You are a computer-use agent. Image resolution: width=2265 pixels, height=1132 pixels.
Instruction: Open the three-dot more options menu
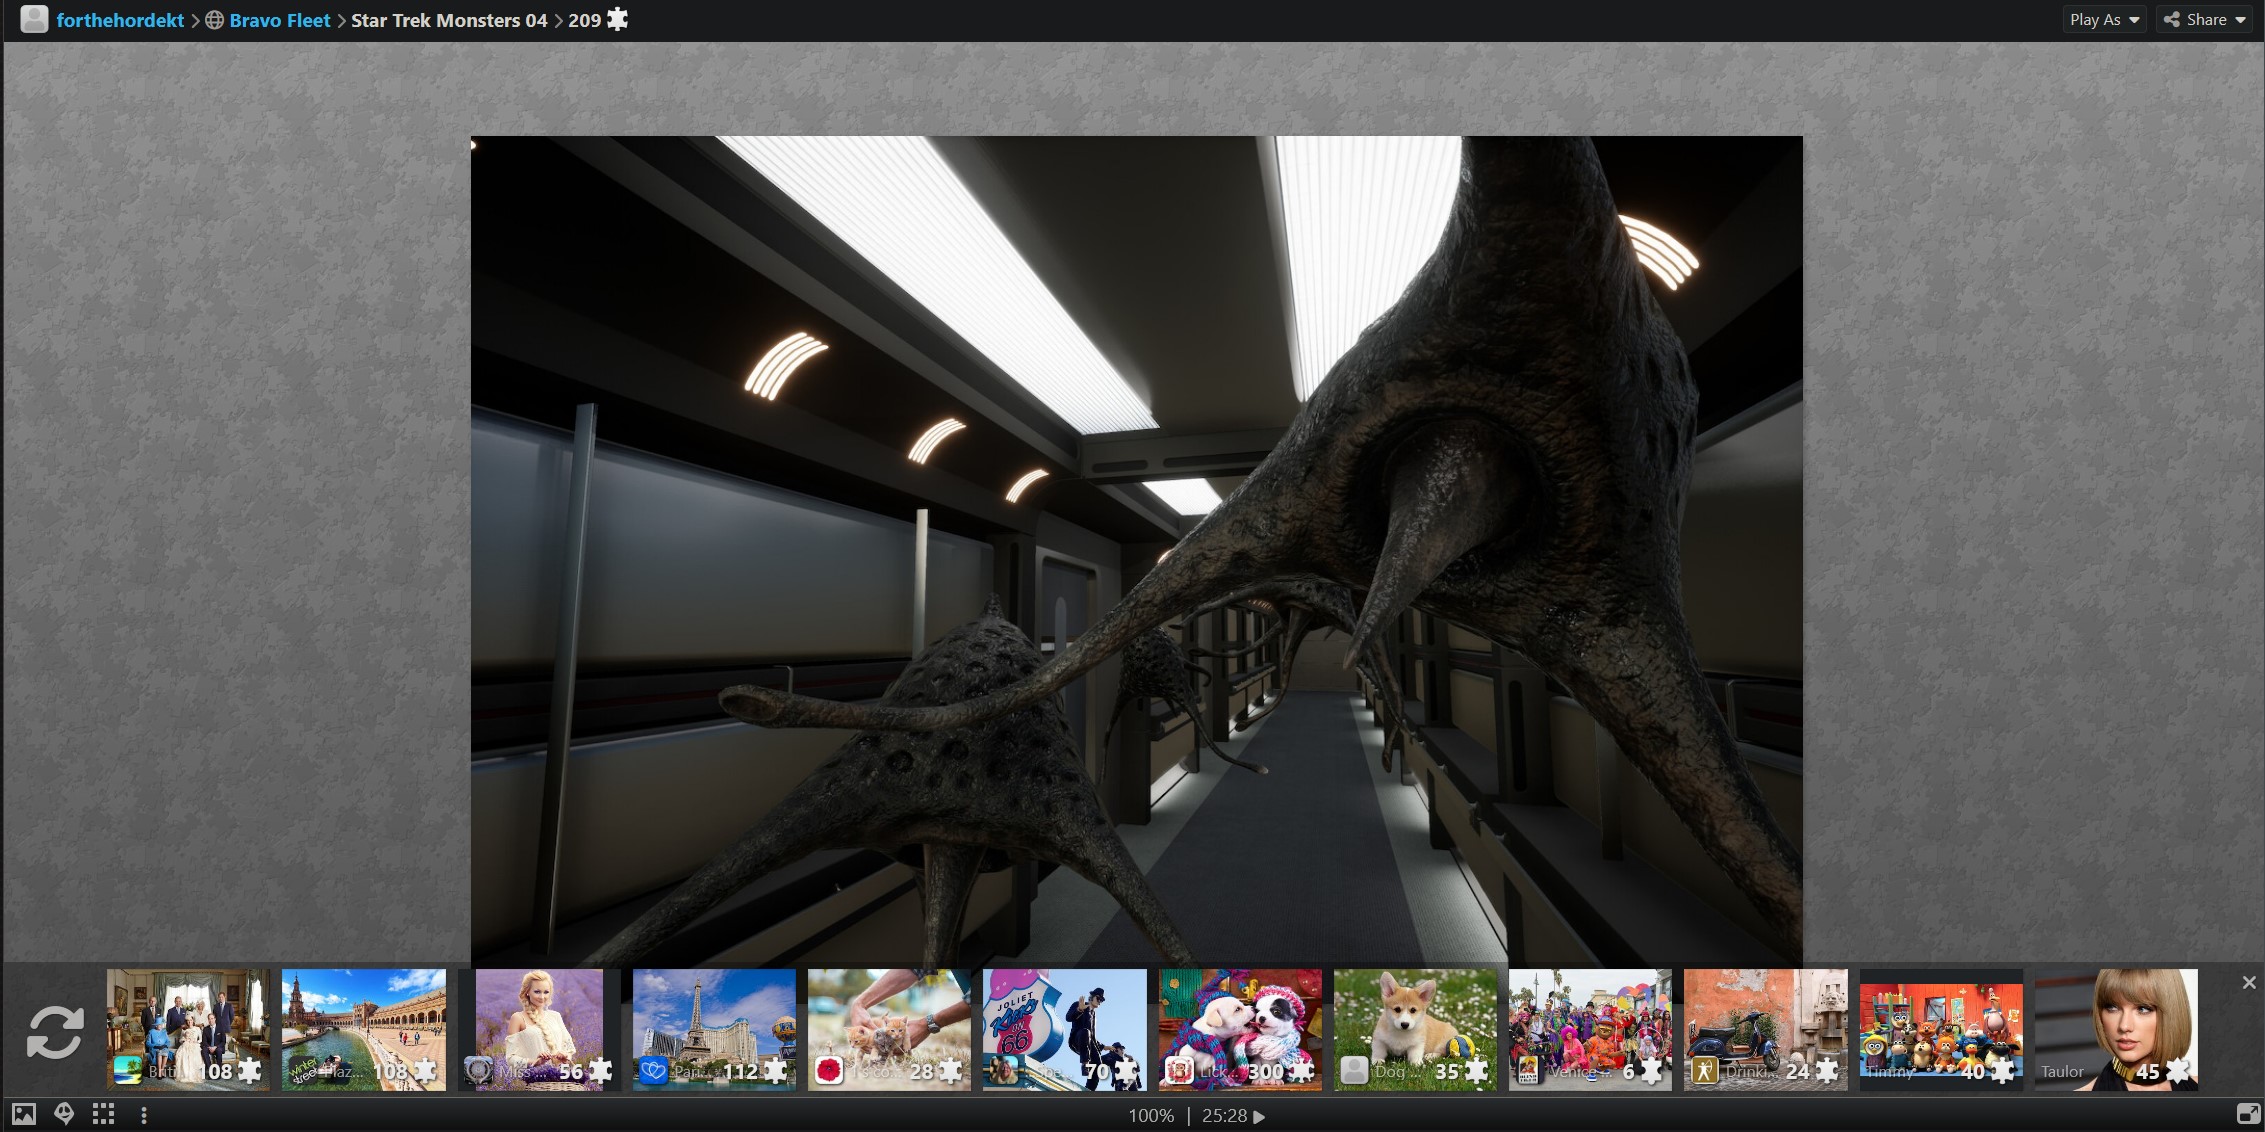pos(144,1114)
